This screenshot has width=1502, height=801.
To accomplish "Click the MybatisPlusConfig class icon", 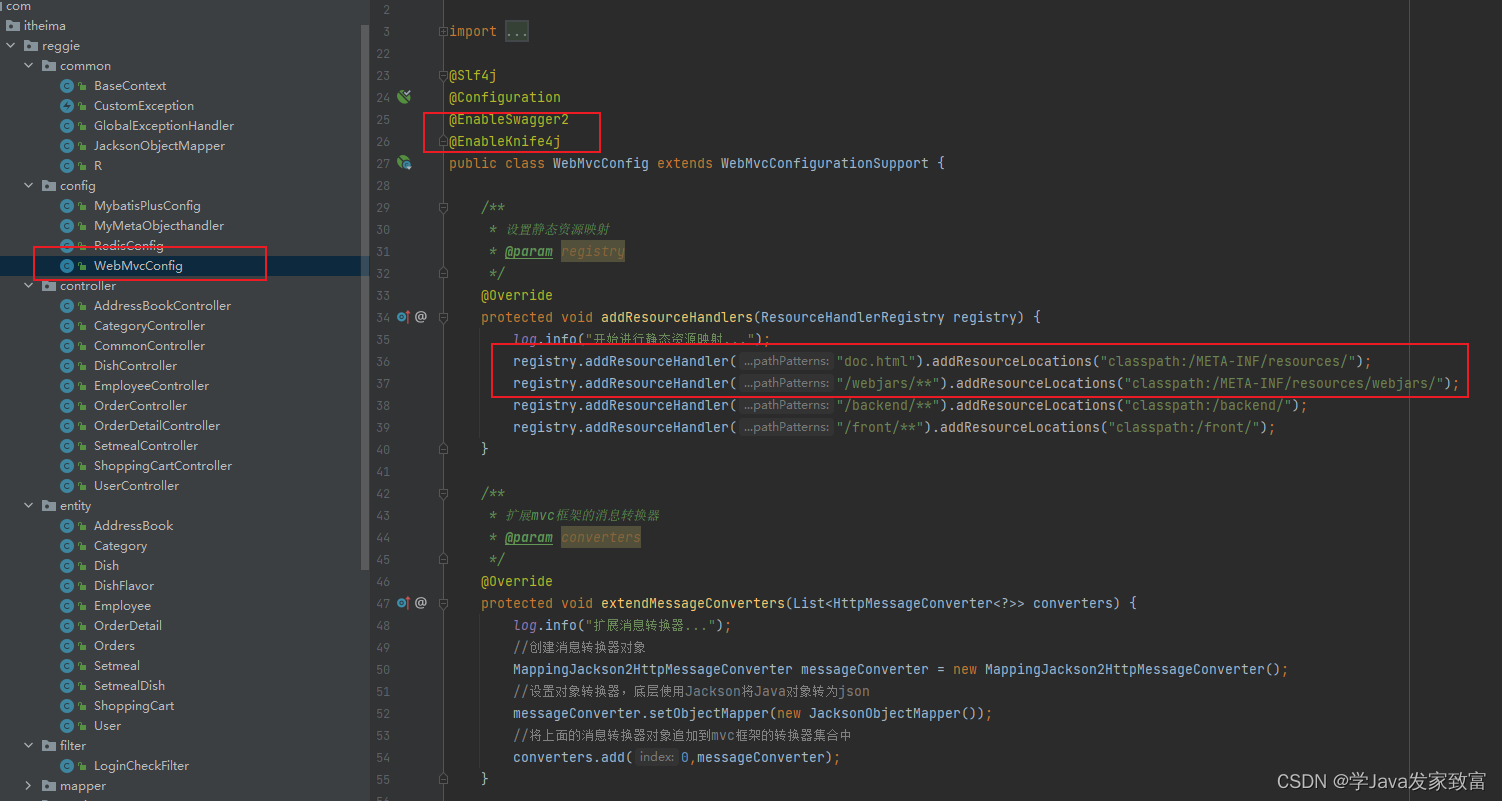I will point(67,206).
